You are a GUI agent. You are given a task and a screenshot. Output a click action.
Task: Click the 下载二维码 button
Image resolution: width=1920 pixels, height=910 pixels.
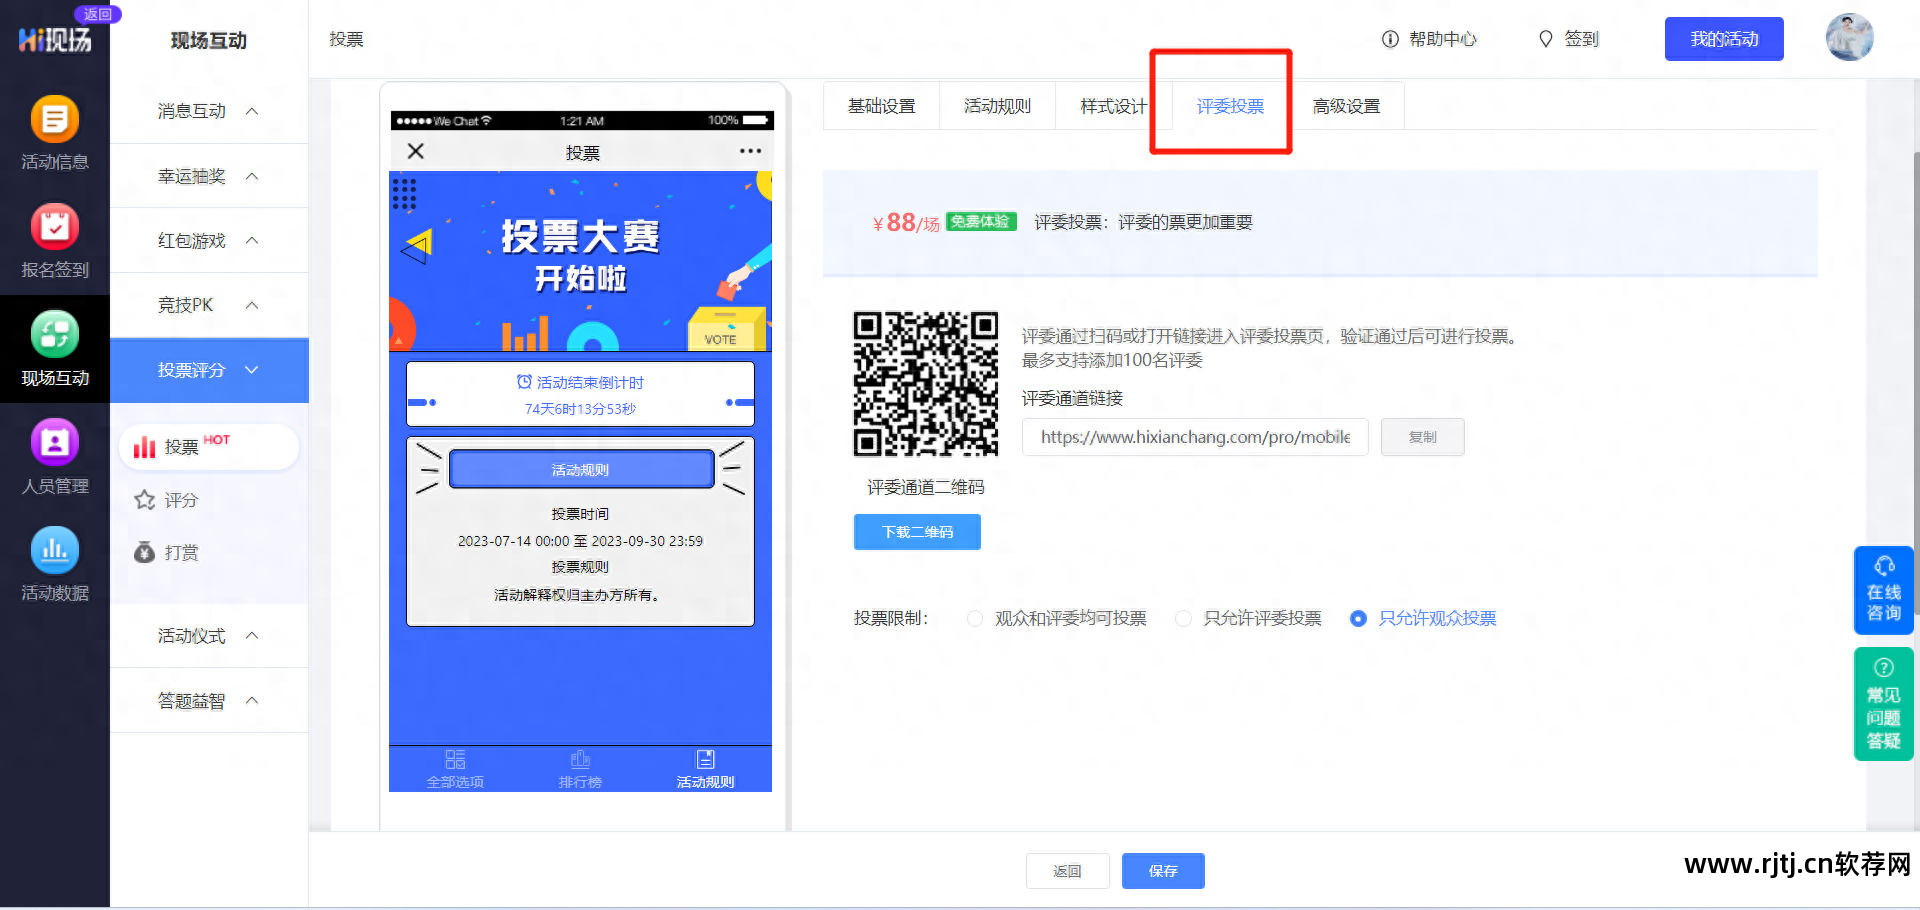tap(916, 531)
